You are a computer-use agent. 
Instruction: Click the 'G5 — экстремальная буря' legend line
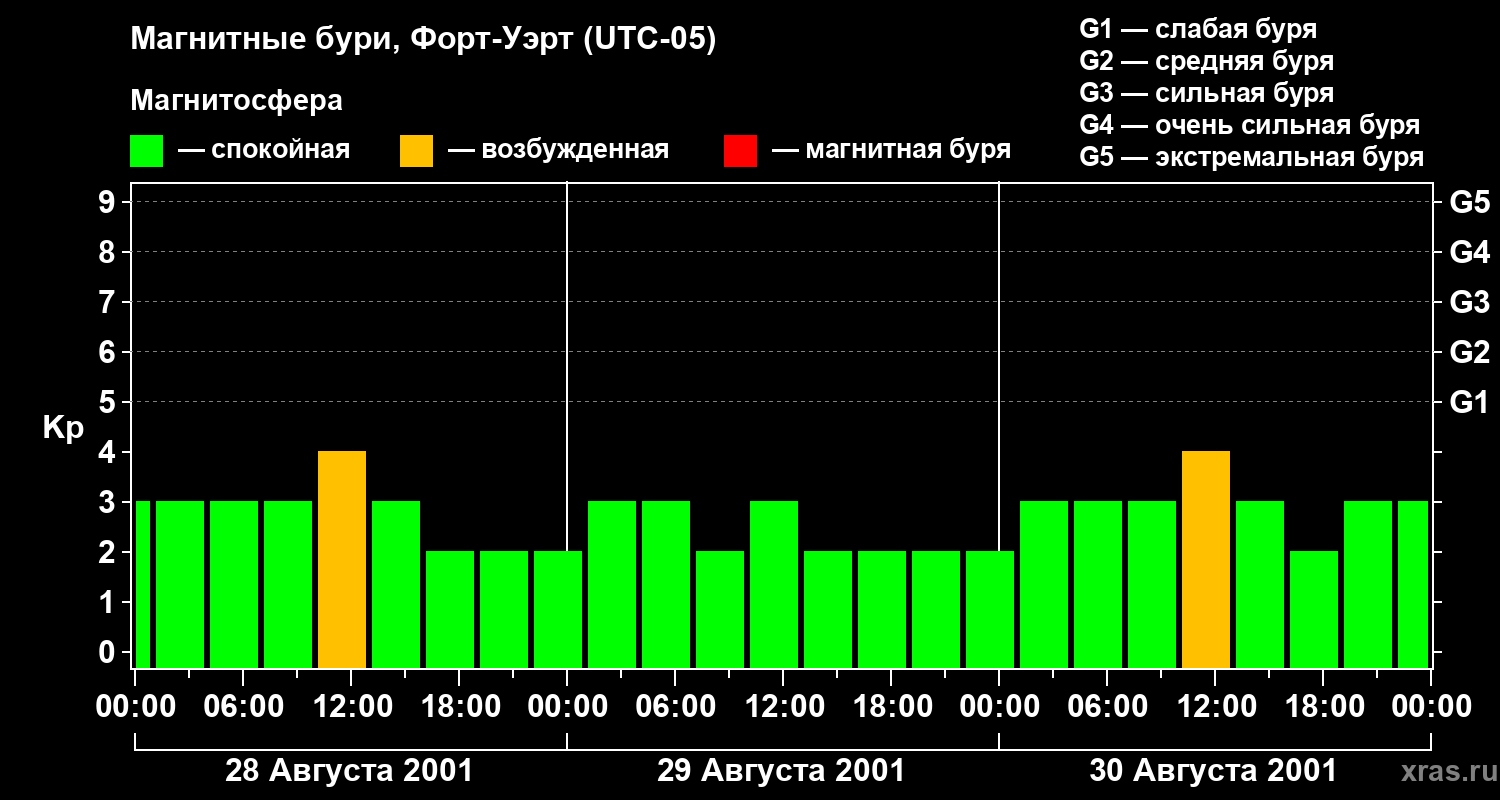[1252, 158]
